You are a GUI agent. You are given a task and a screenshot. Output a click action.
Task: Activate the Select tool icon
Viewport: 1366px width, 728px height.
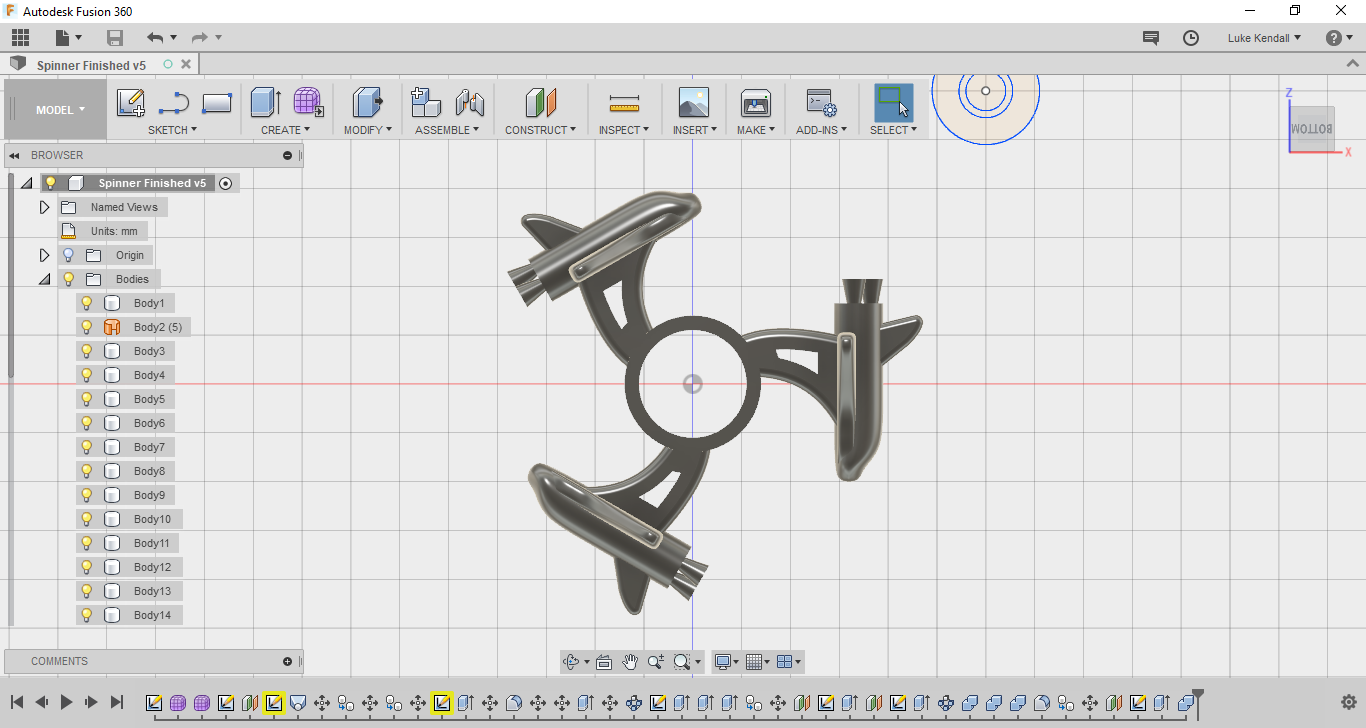click(x=893, y=102)
